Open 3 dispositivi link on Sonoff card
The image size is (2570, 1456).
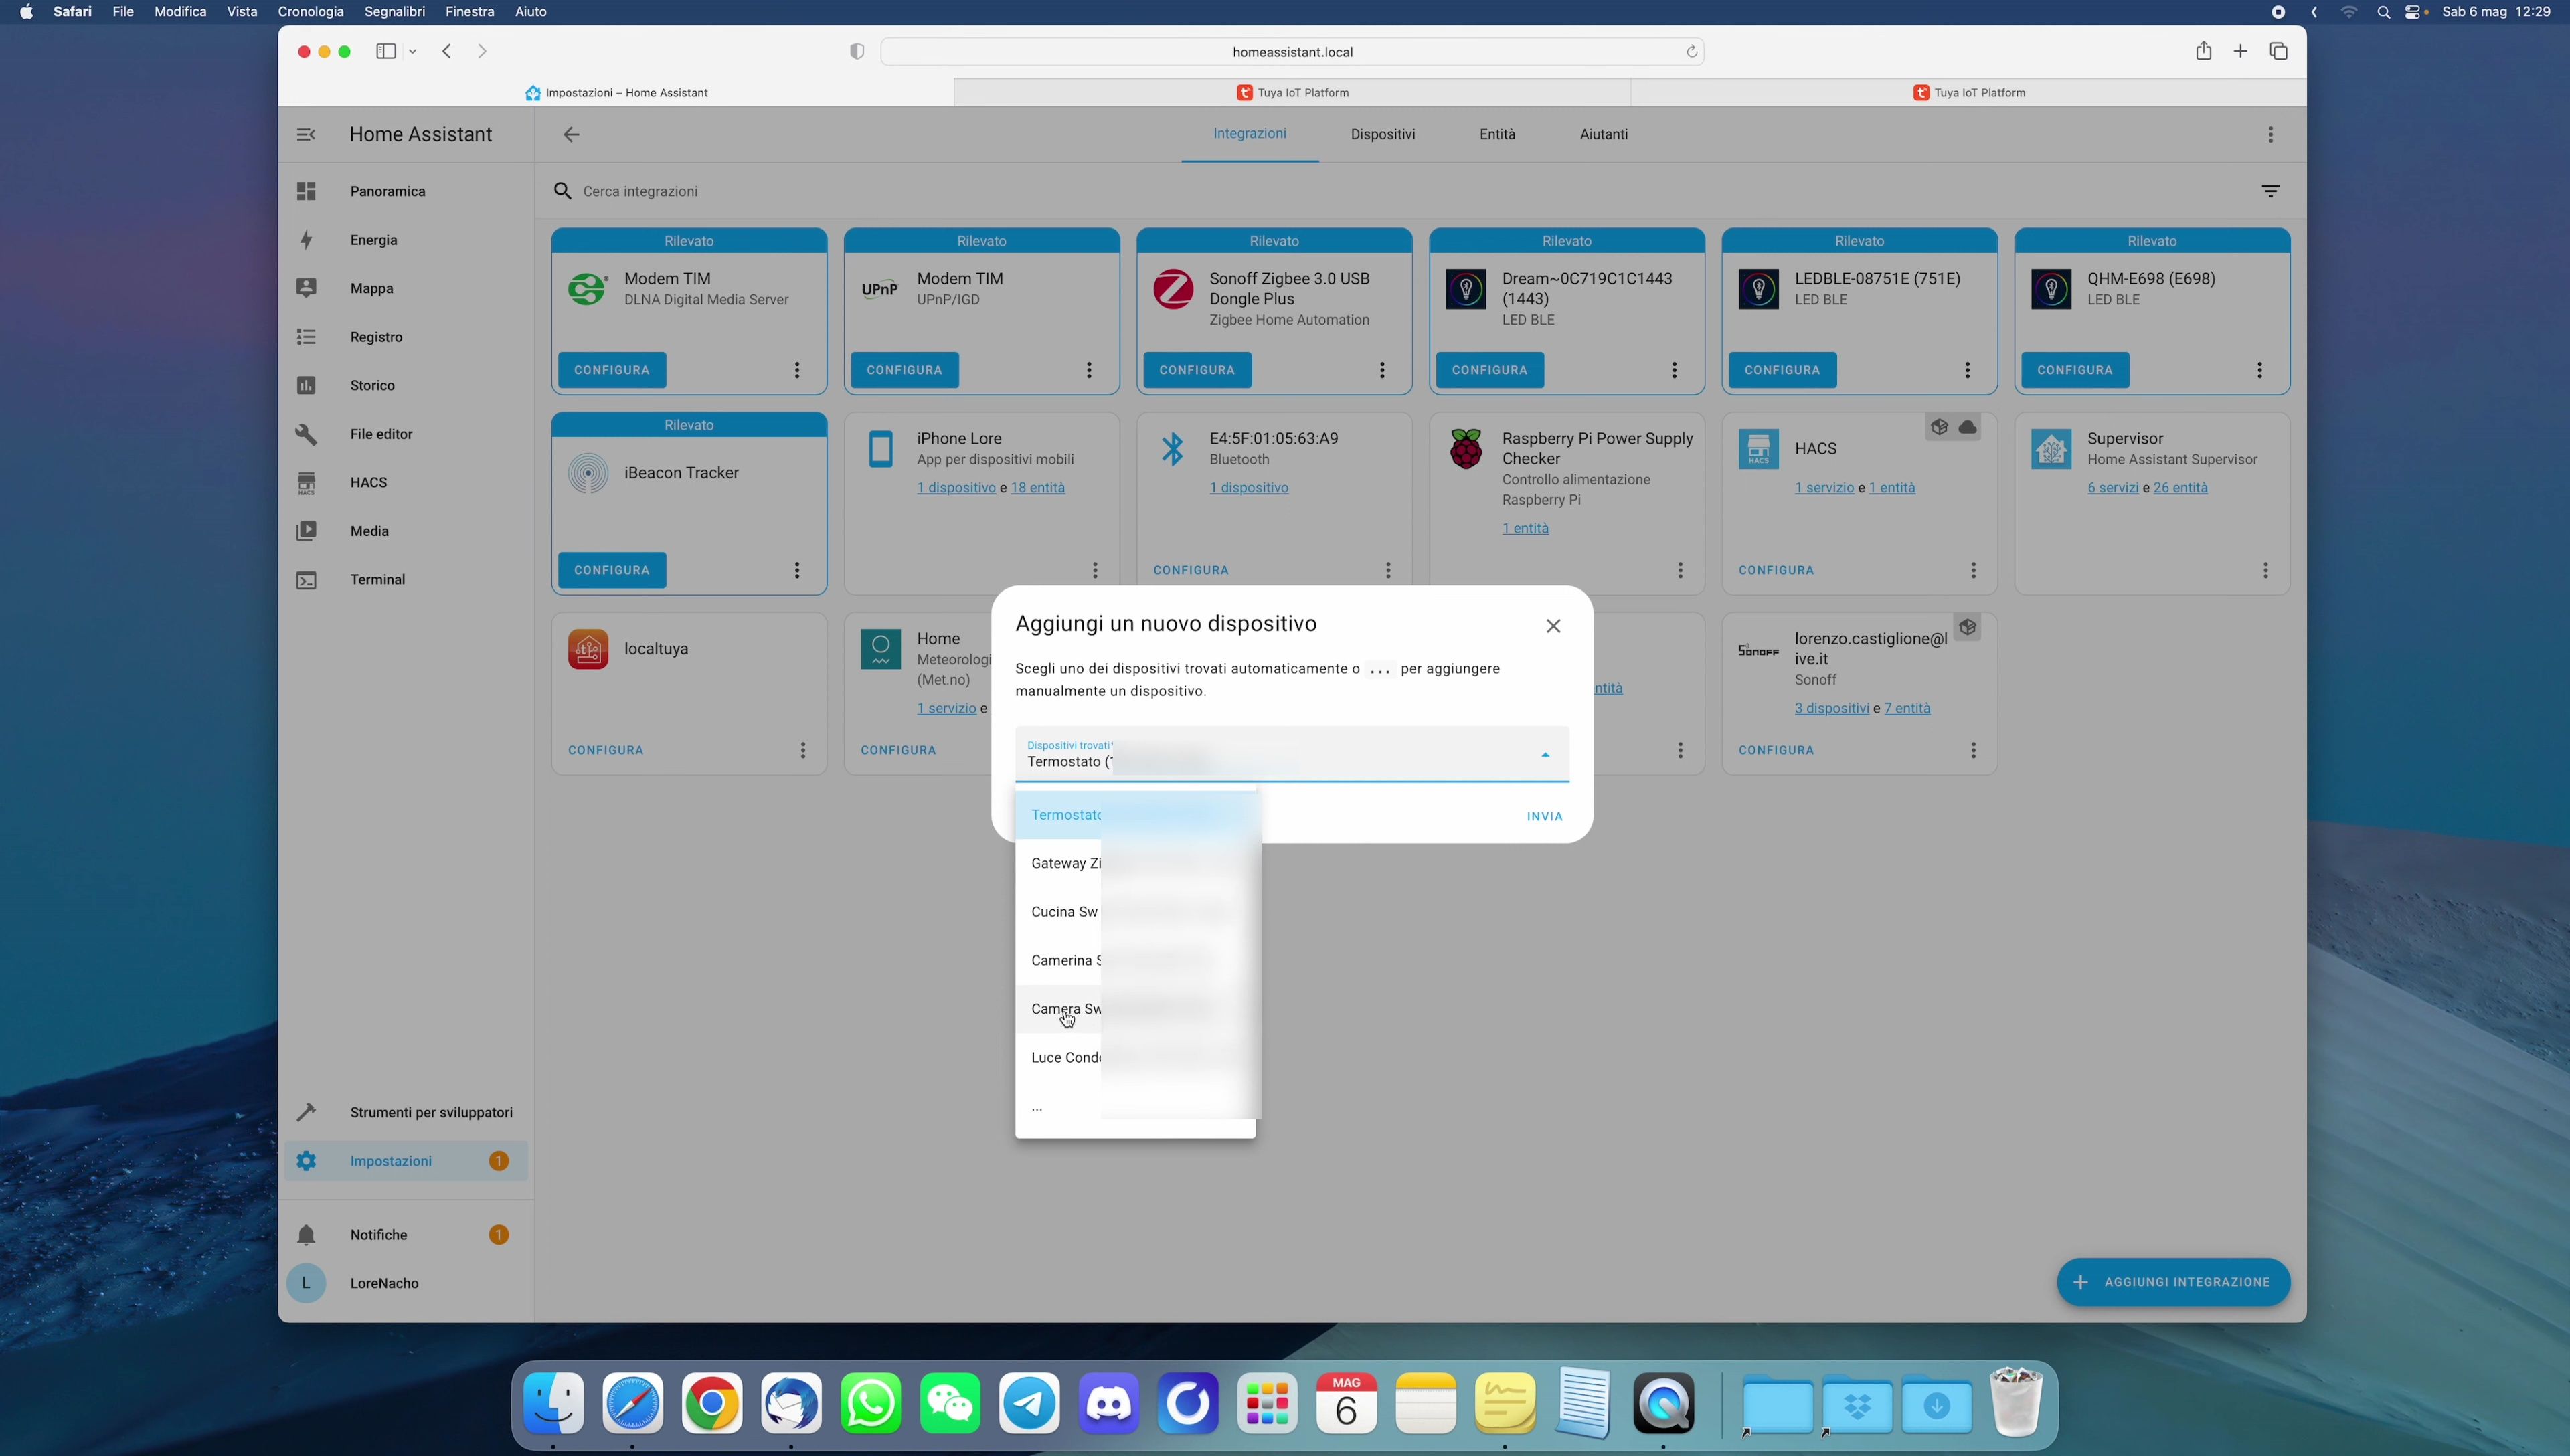pyautogui.click(x=1831, y=708)
